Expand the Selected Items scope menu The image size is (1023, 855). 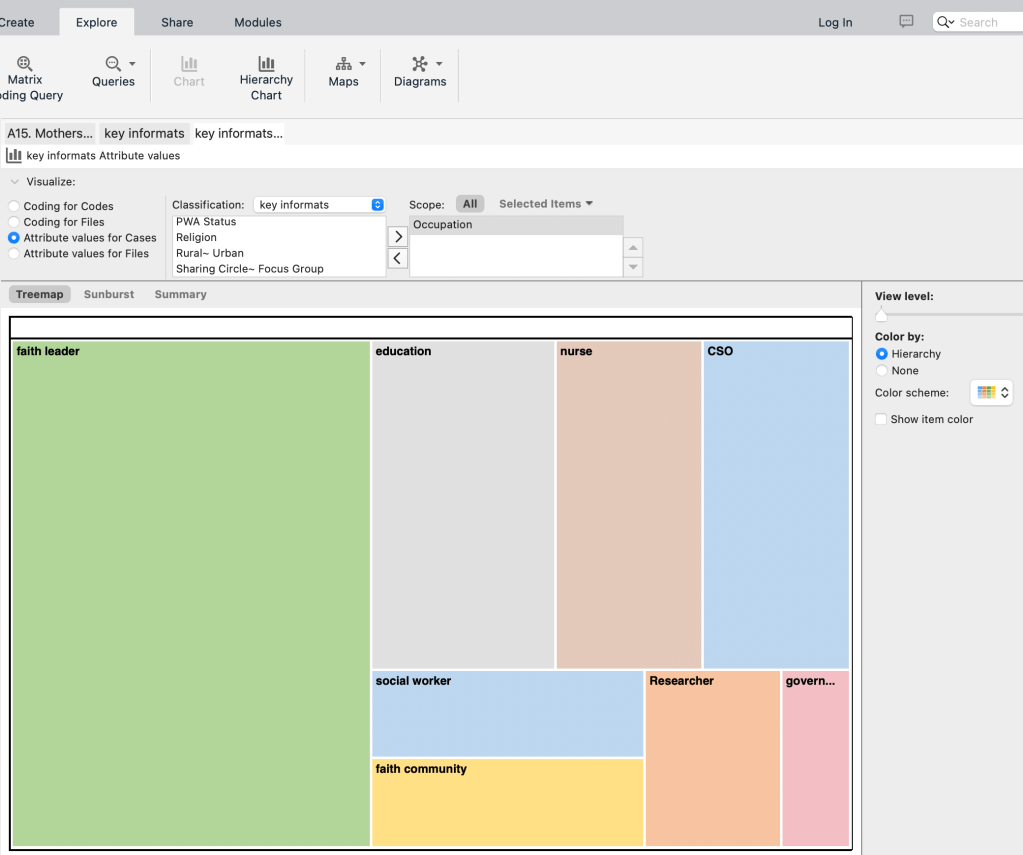(x=546, y=204)
